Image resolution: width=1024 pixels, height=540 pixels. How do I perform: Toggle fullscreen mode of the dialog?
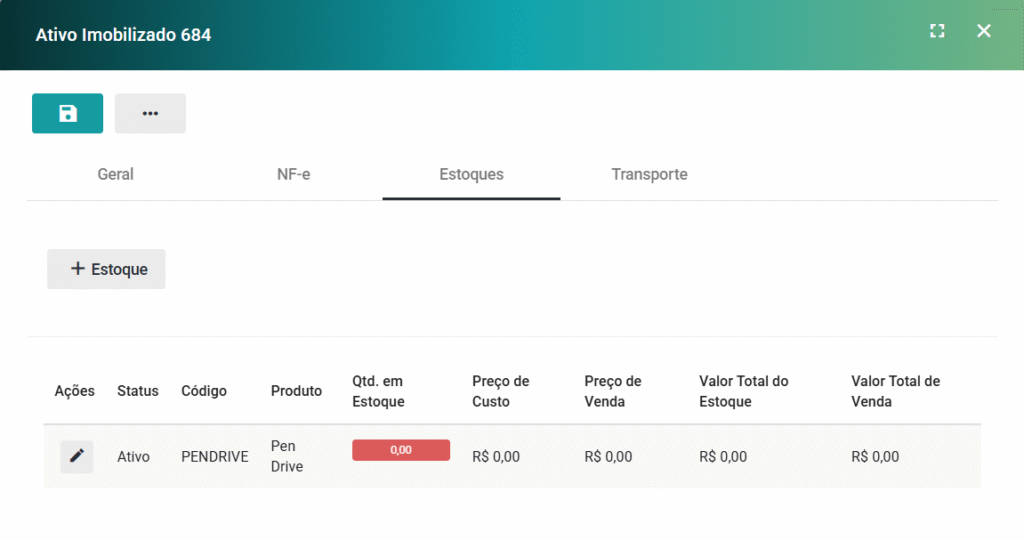pos(937,31)
